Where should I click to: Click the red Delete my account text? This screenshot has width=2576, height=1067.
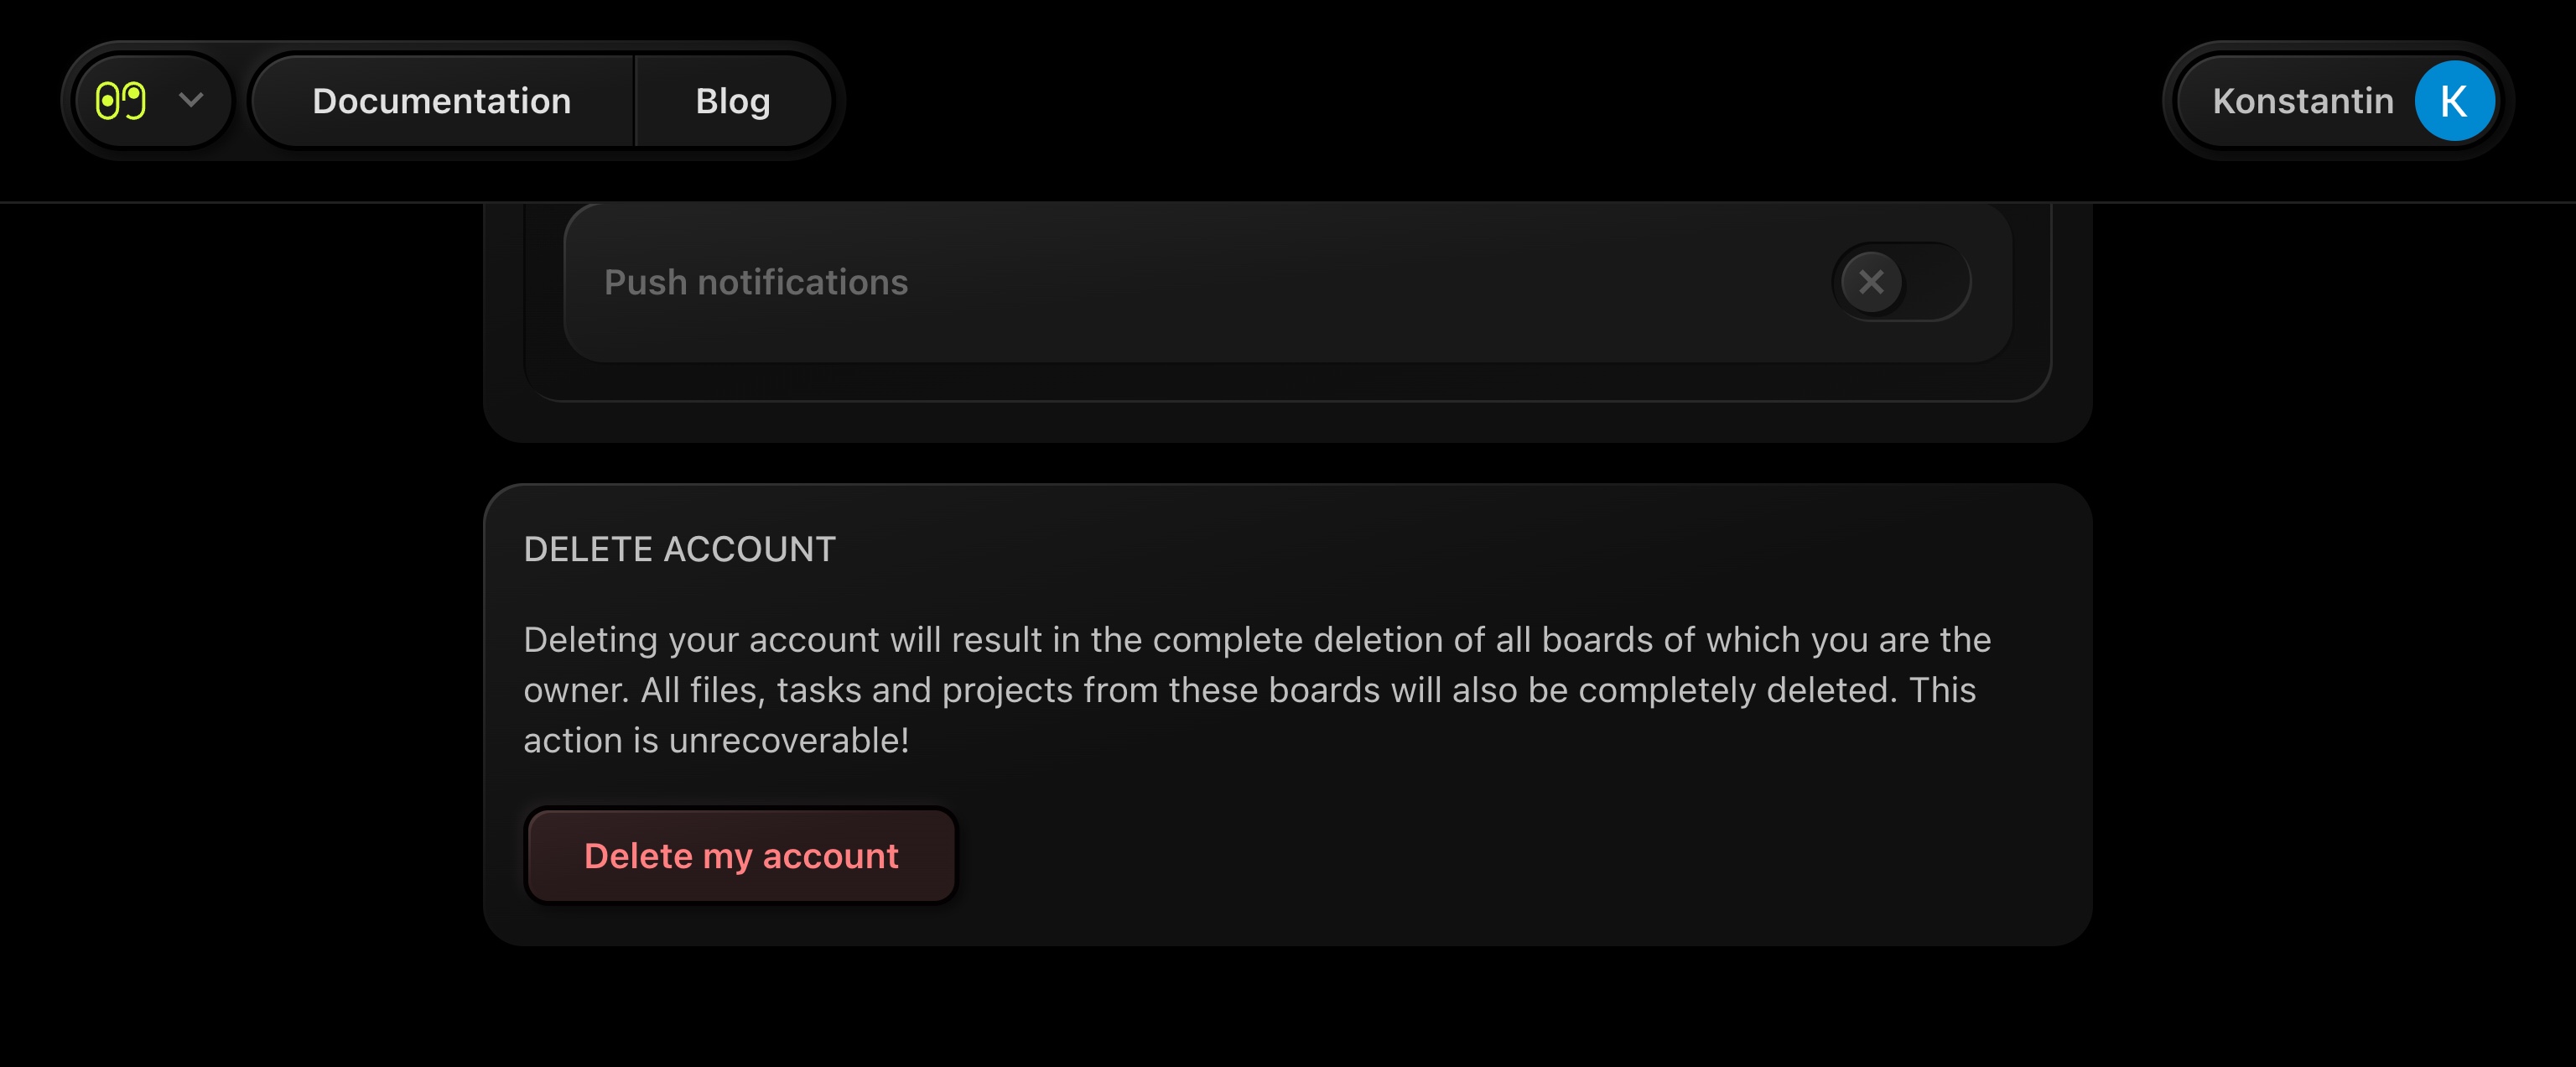pyautogui.click(x=741, y=856)
